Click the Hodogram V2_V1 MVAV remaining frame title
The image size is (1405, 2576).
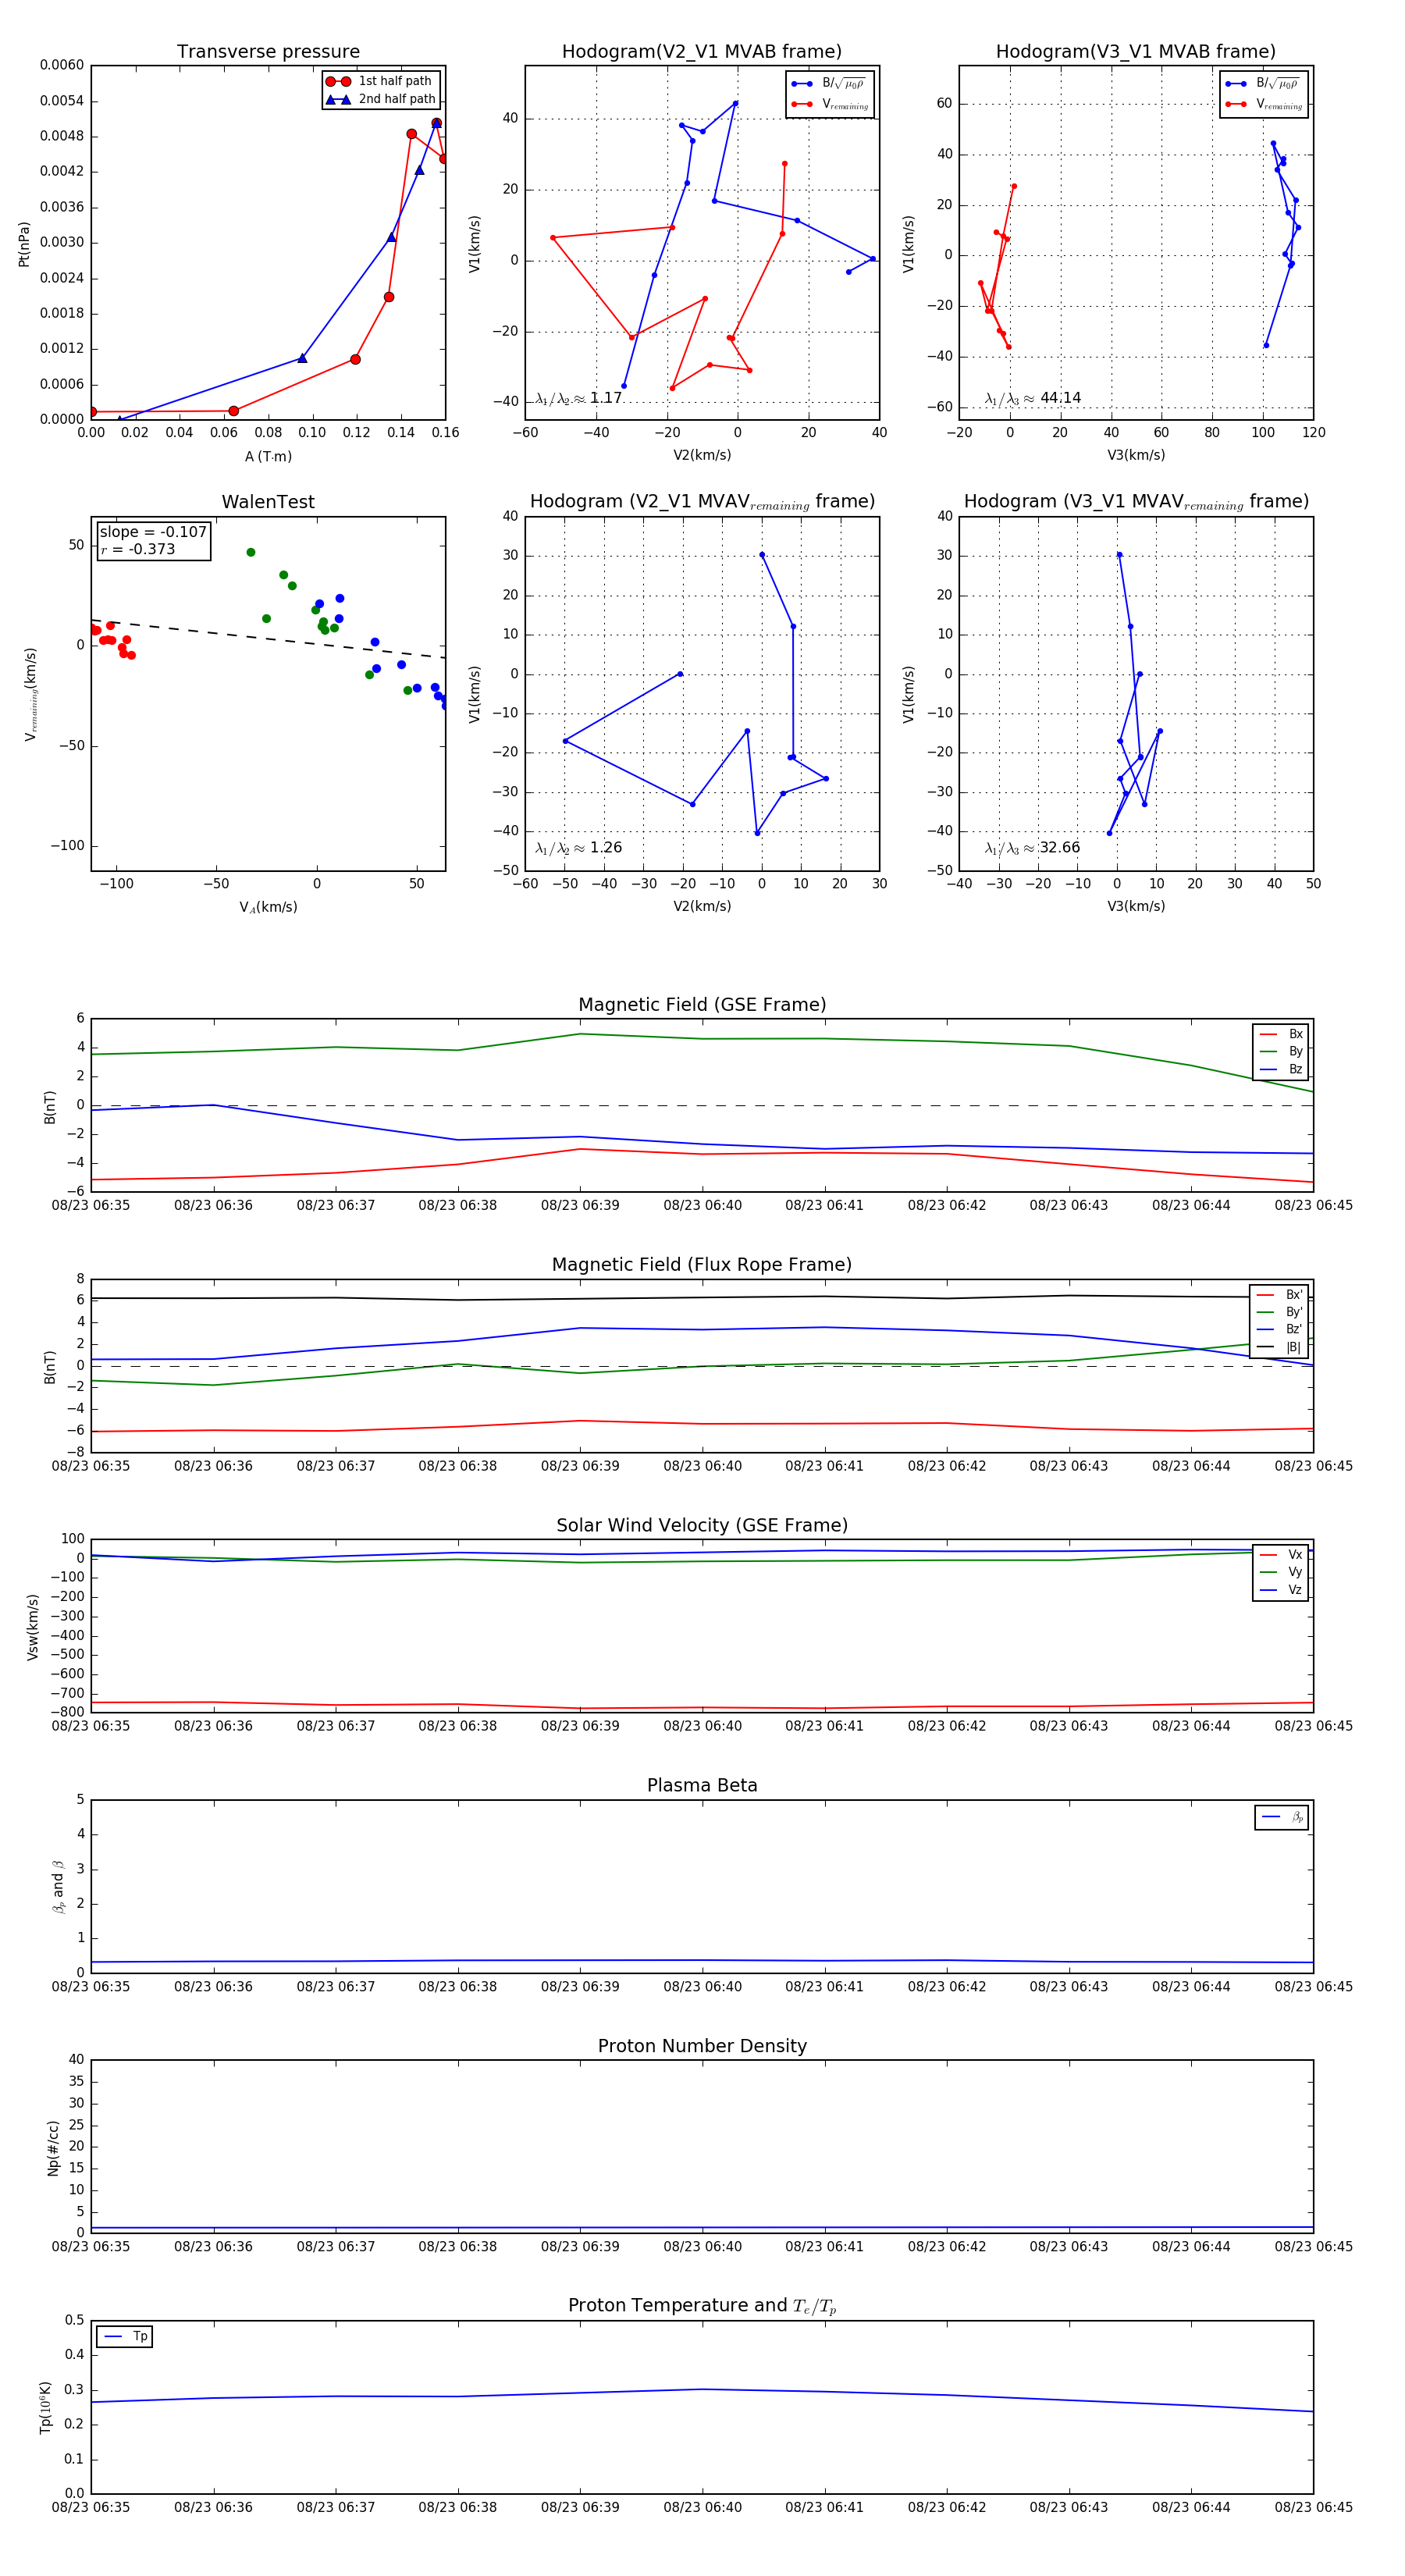click(702, 502)
